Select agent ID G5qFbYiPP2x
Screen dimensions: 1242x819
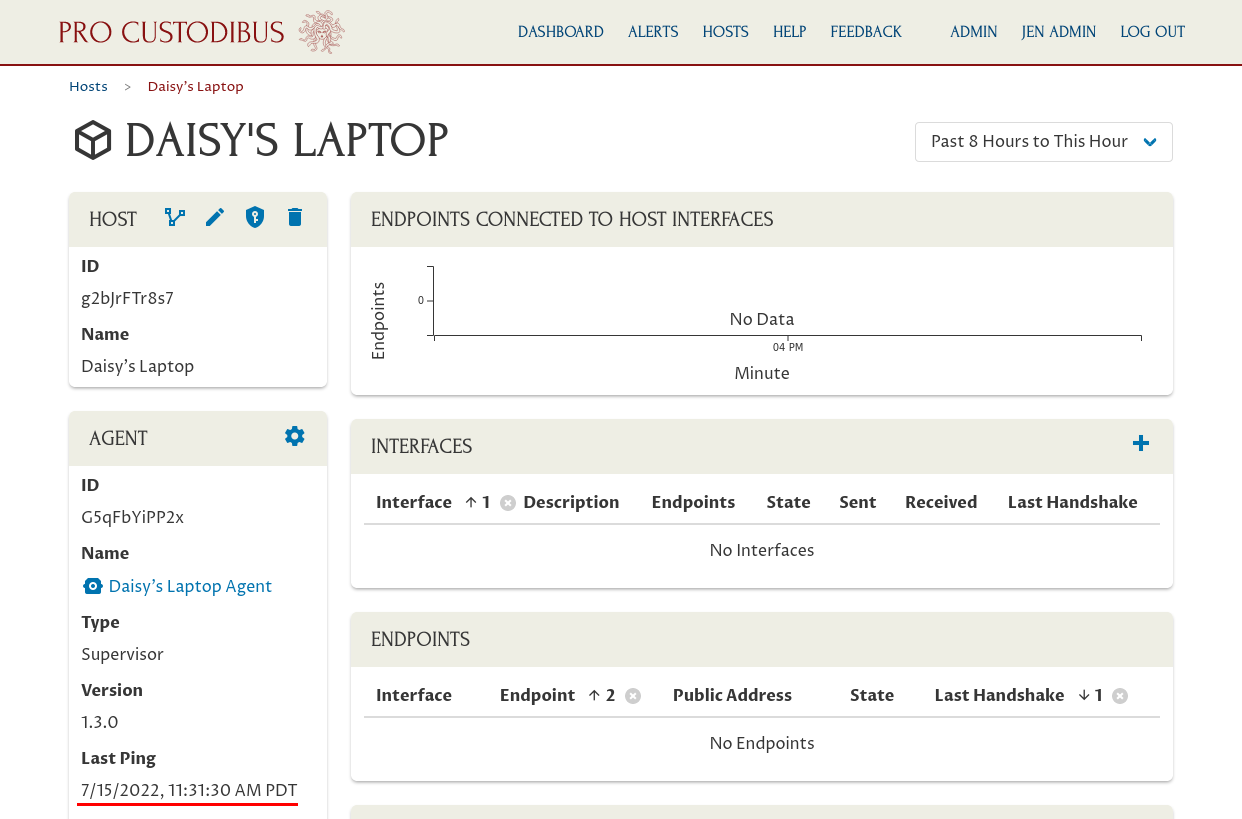point(132,517)
